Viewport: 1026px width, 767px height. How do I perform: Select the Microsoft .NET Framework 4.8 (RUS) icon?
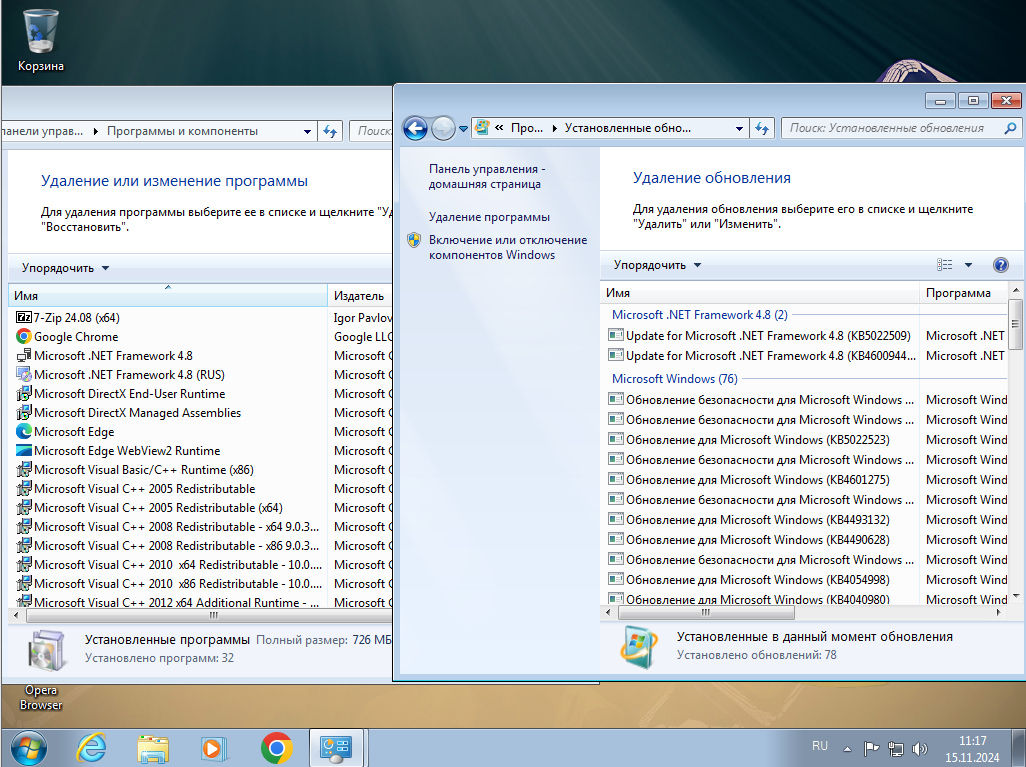(x=24, y=374)
